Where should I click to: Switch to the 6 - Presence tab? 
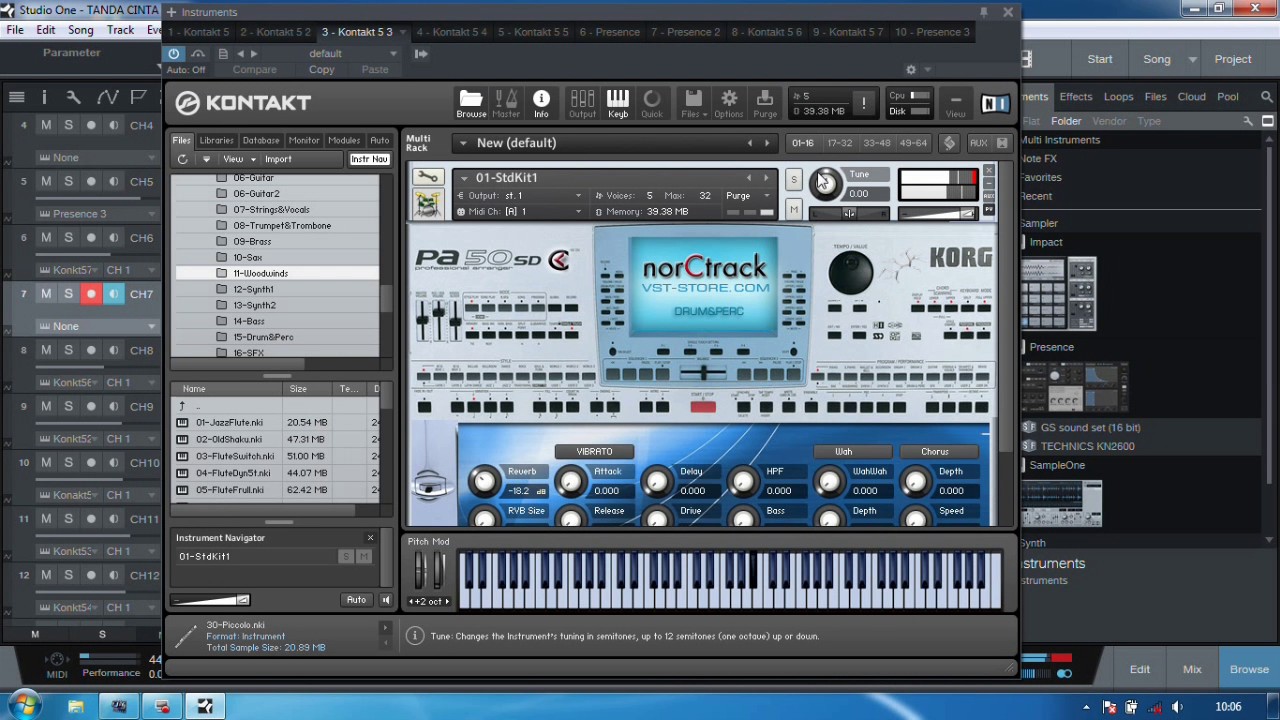pos(609,32)
